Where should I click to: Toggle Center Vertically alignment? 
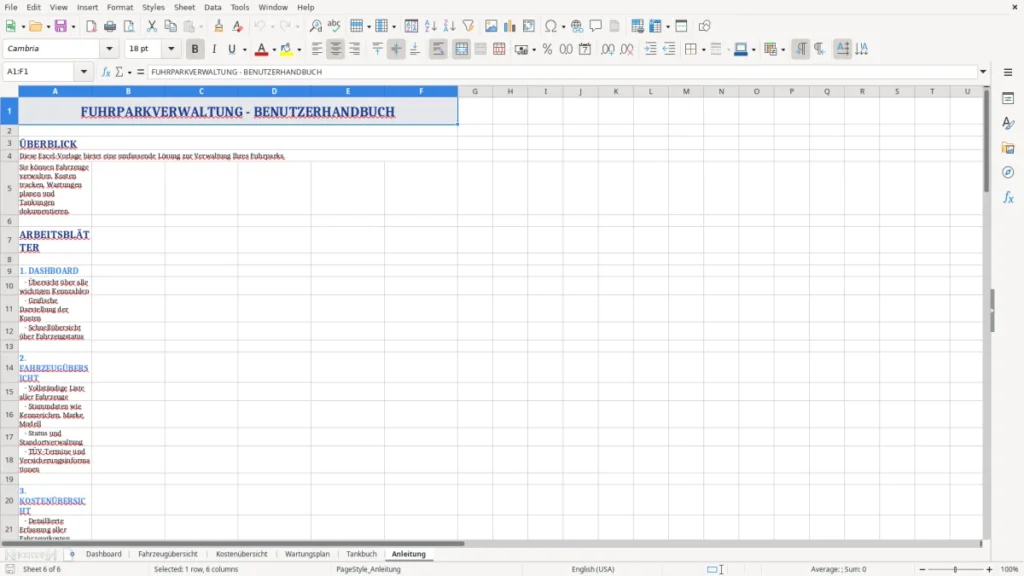click(396, 49)
